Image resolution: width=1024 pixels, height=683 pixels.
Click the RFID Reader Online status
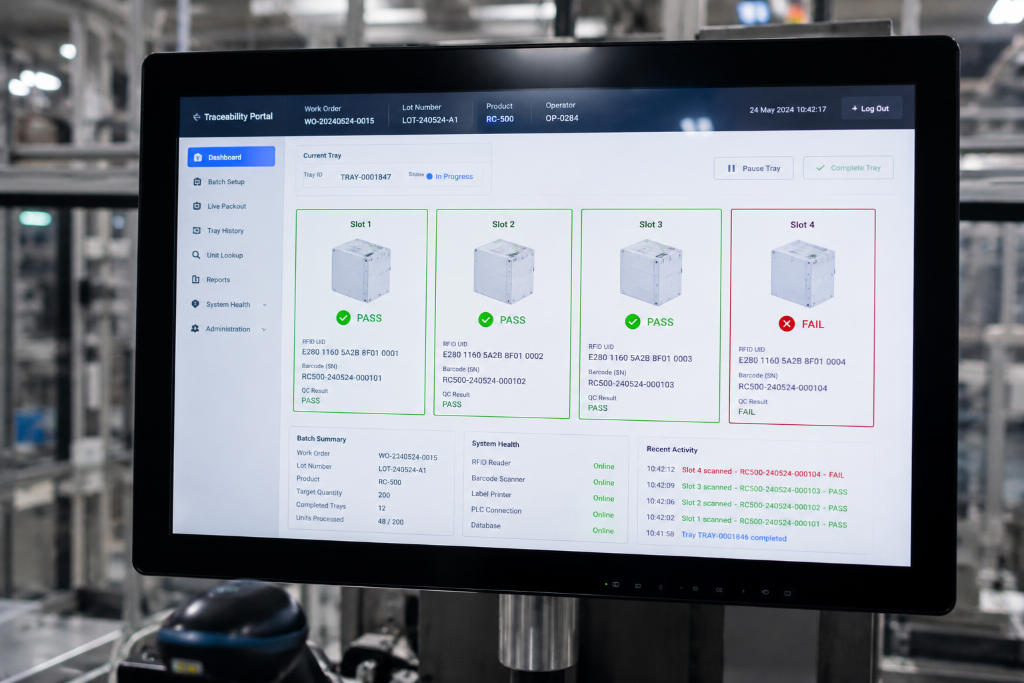[x=603, y=466]
